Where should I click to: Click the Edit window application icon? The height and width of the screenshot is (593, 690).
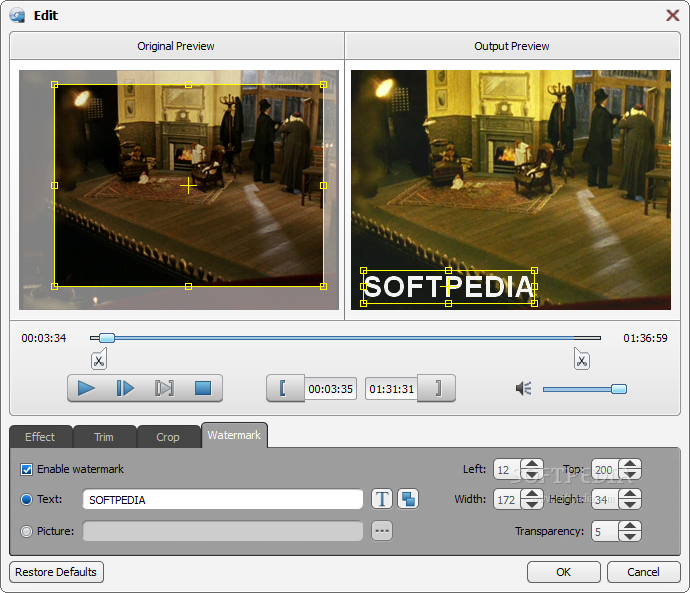click(18, 16)
